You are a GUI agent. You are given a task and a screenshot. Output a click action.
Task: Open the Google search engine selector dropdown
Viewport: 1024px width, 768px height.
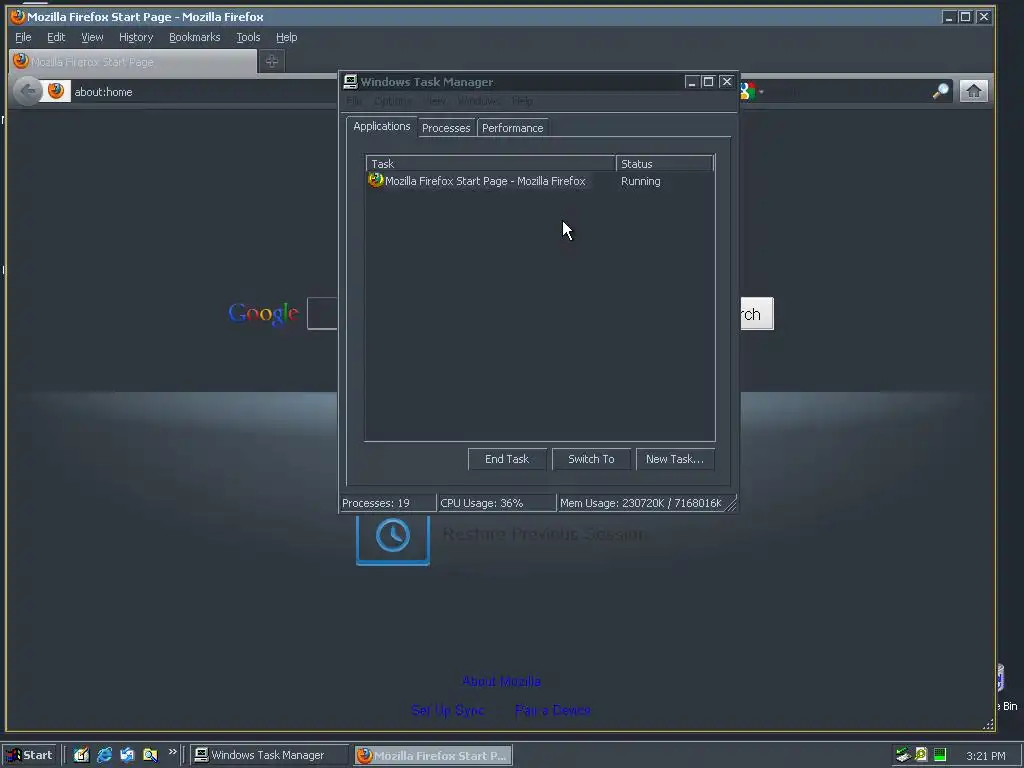(752, 91)
